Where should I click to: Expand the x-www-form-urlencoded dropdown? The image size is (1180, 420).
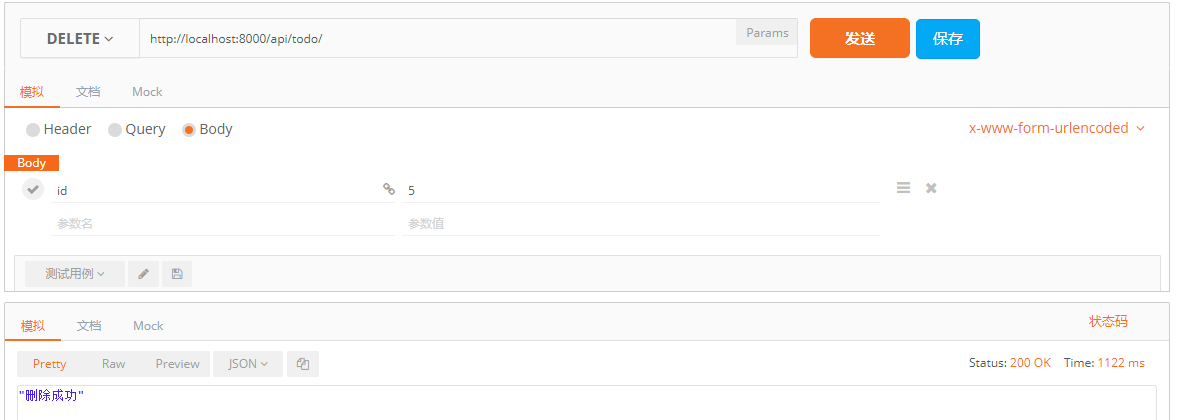1057,129
